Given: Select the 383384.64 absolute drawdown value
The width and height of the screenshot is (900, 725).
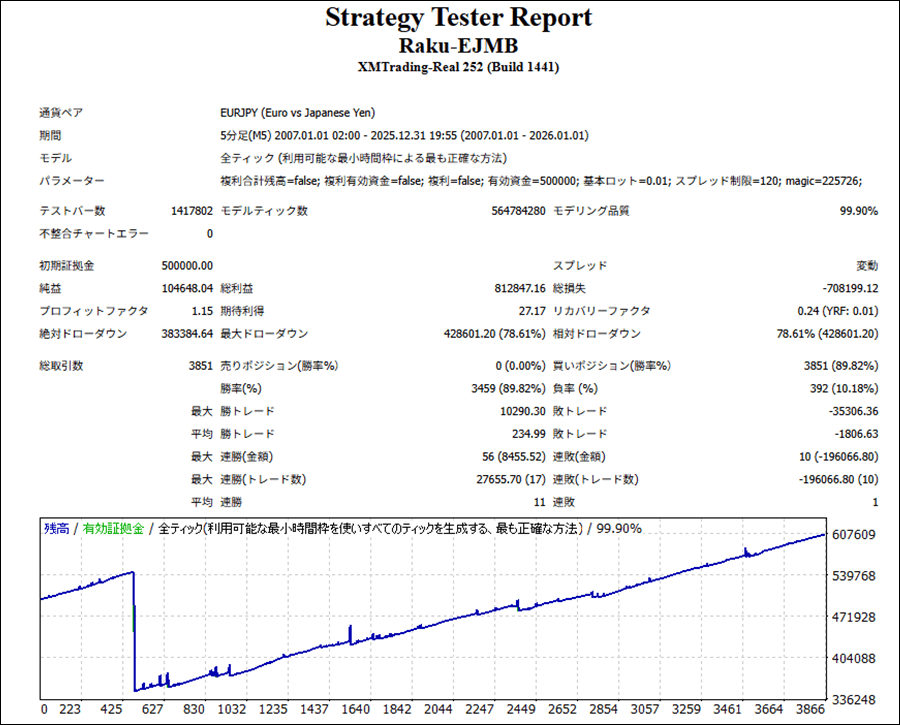Looking at the screenshot, I should tap(187, 334).
